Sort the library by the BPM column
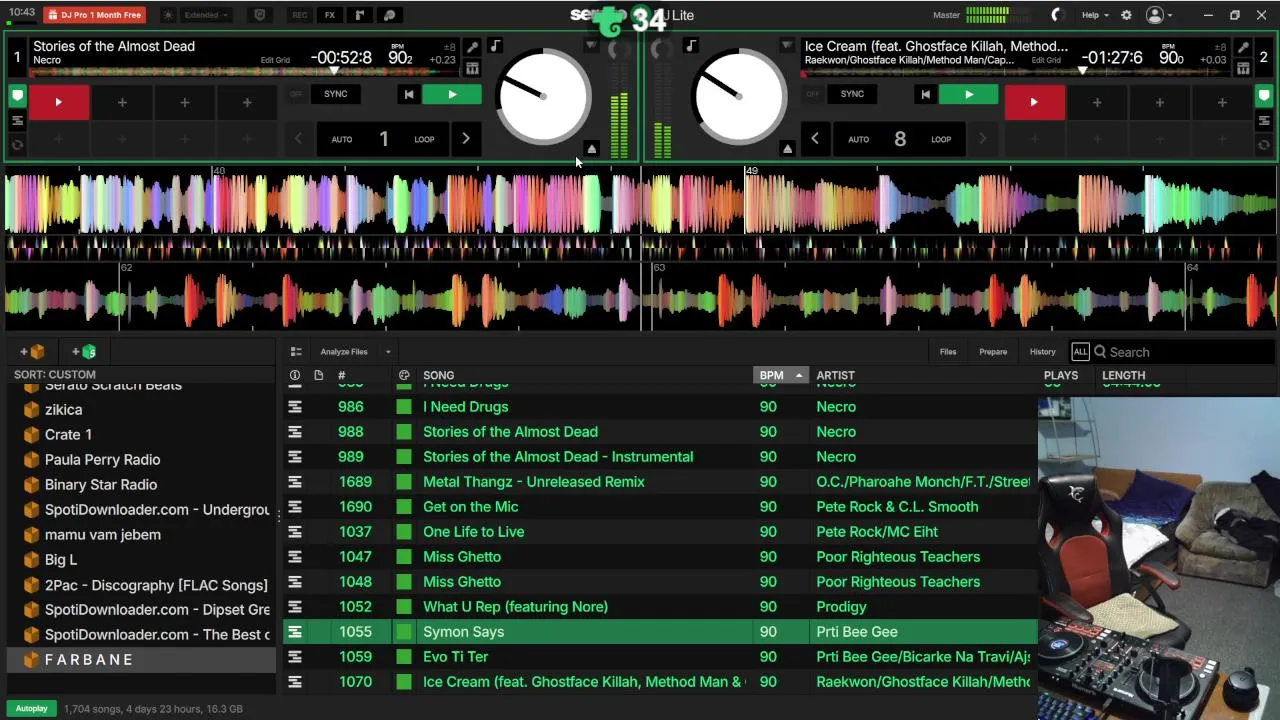The width and height of the screenshot is (1280, 720). (780, 376)
